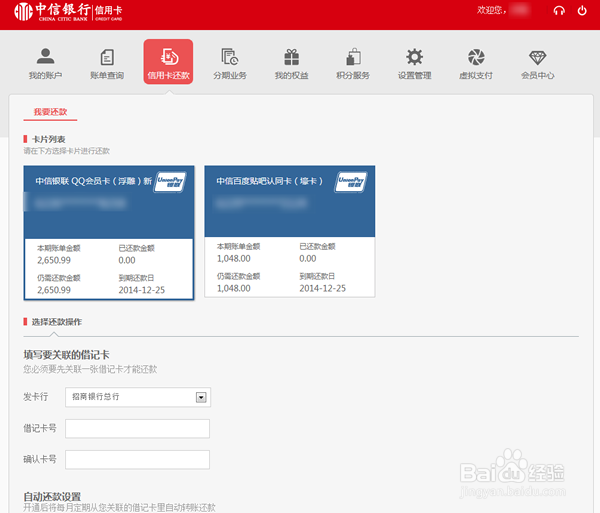Click the 2,650.99 本期账单金额 value
Viewport: 600px width, 513px height.
click(54, 261)
